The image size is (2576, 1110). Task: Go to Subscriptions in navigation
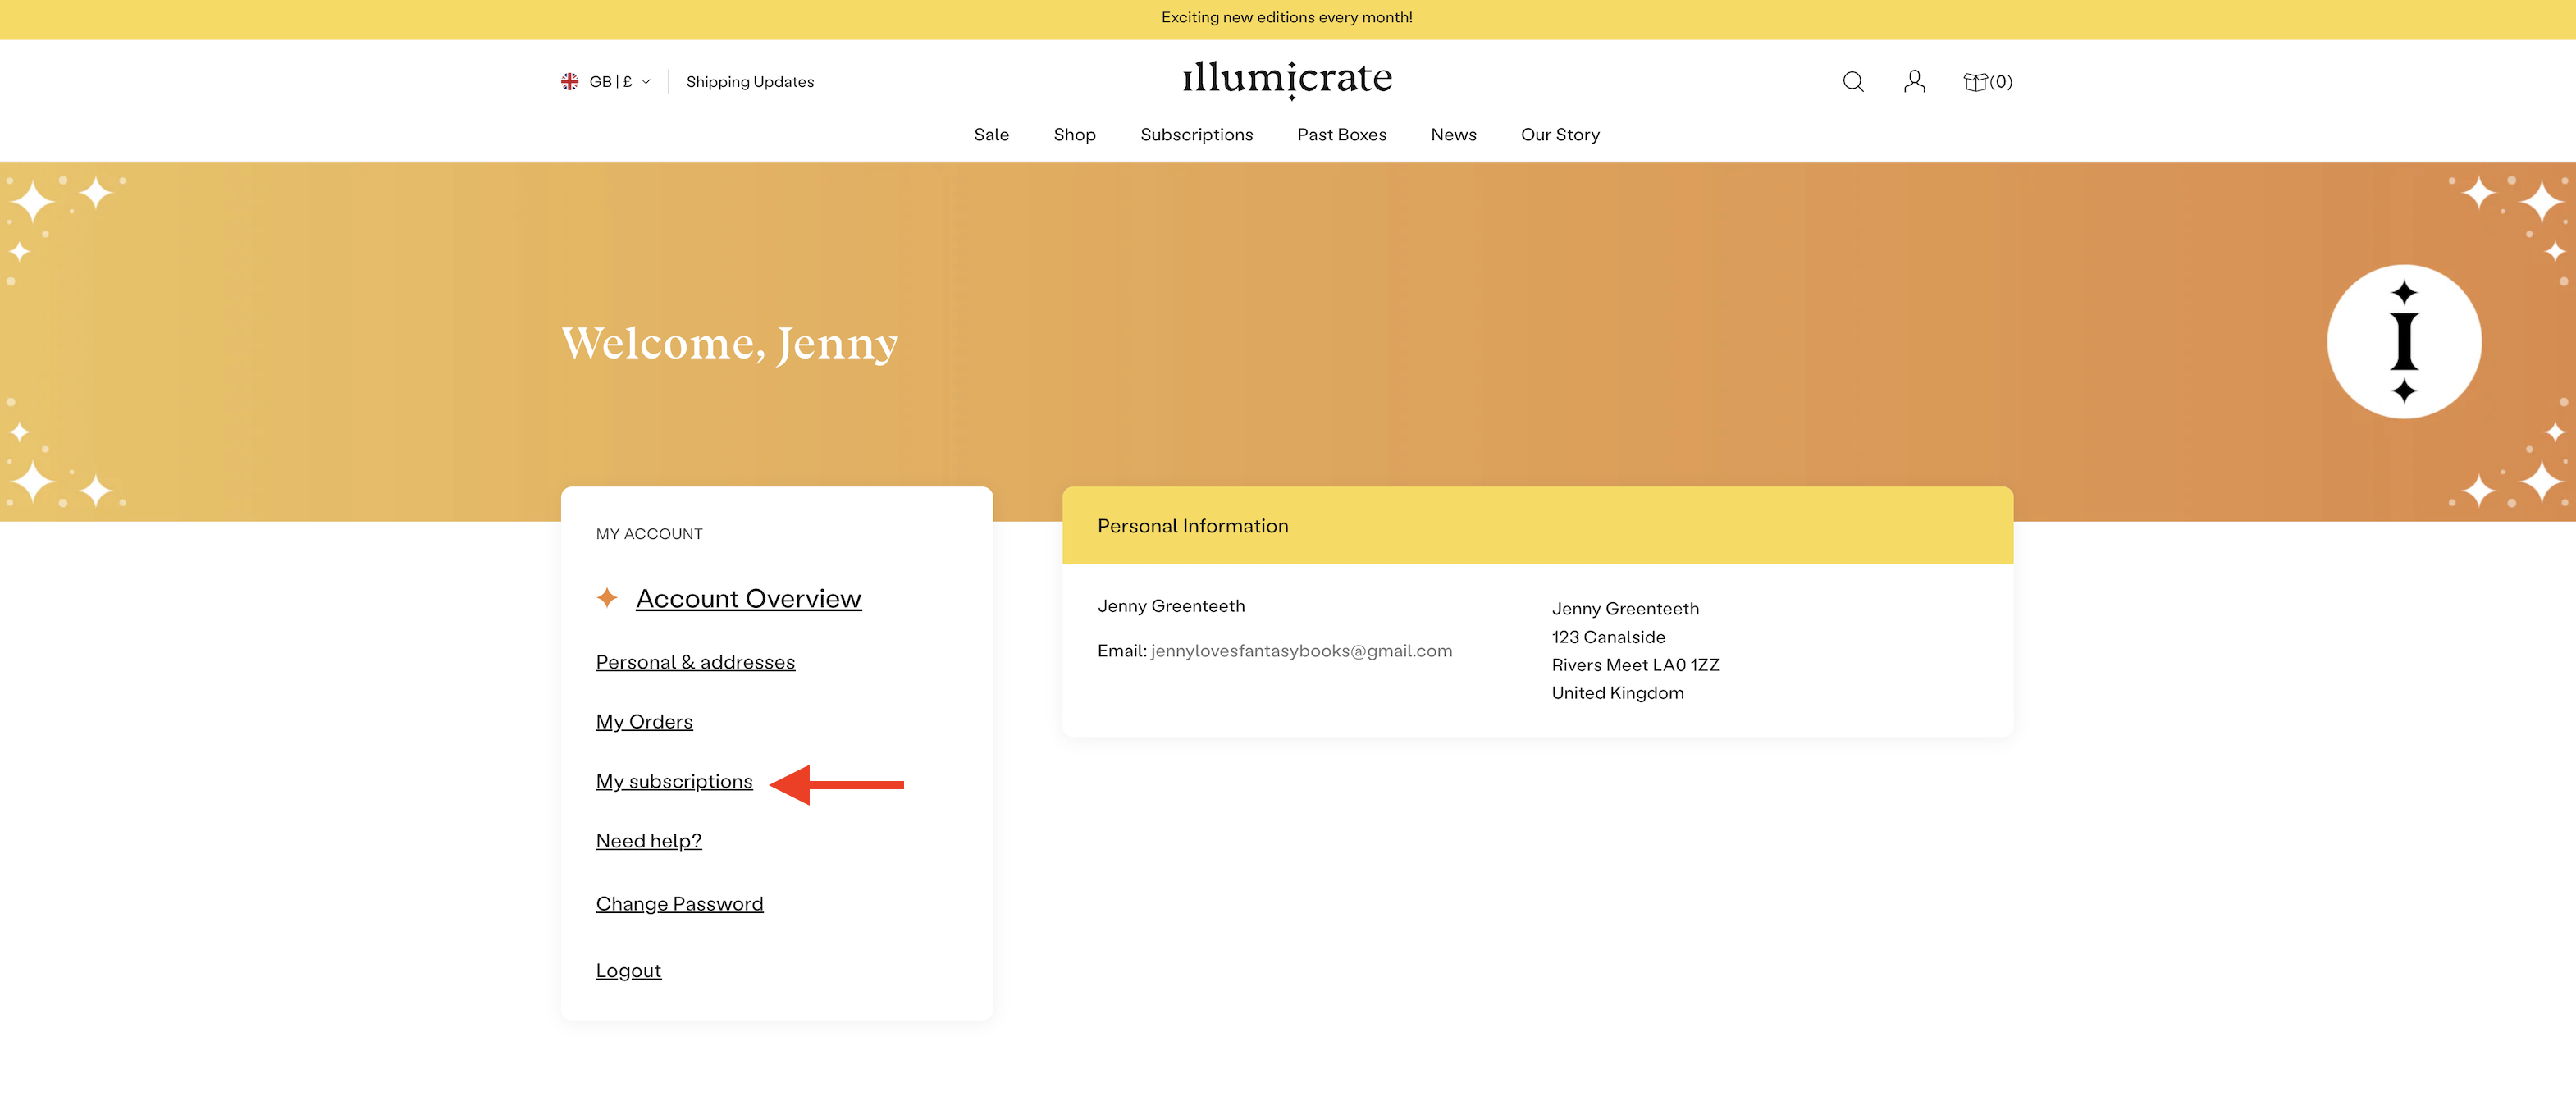pyautogui.click(x=1196, y=135)
